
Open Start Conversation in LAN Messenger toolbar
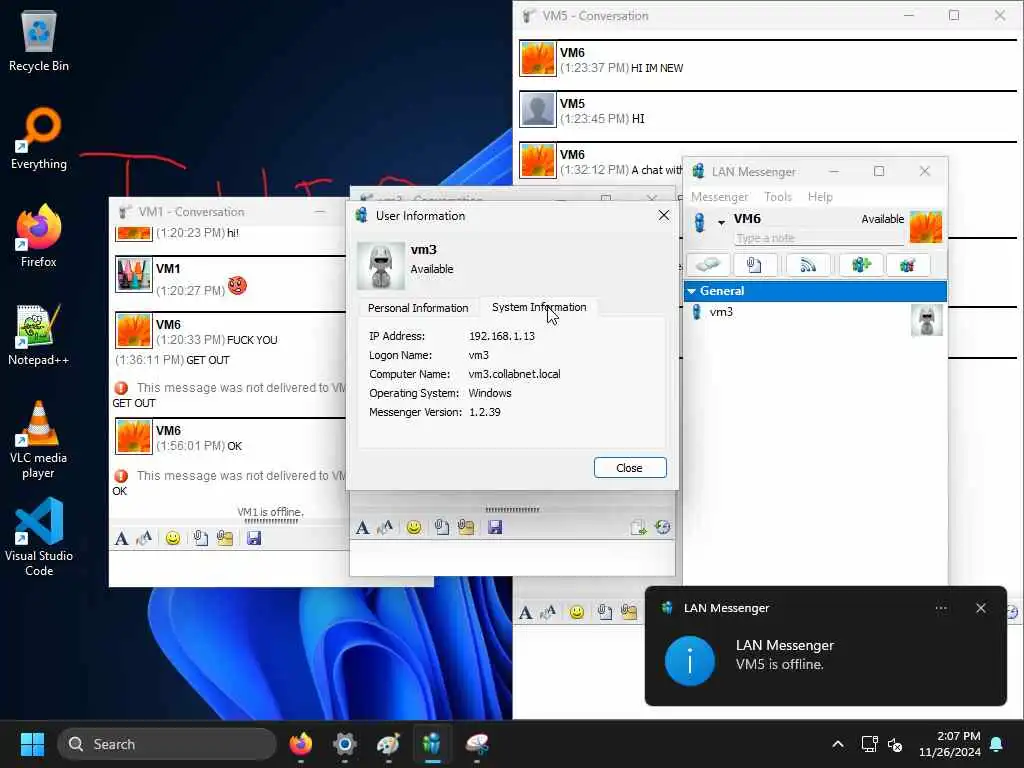(708, 264)
